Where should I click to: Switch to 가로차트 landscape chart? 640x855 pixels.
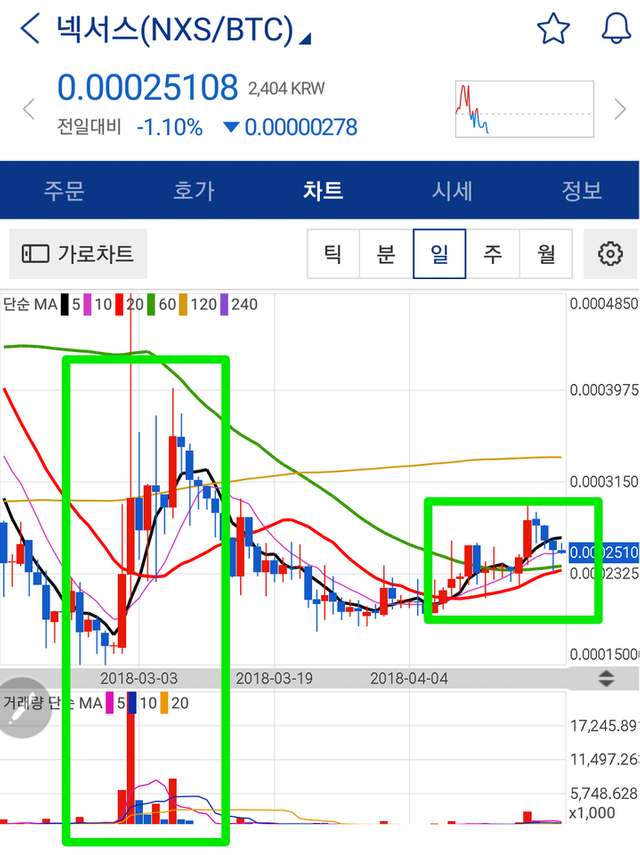coord(78,254)
